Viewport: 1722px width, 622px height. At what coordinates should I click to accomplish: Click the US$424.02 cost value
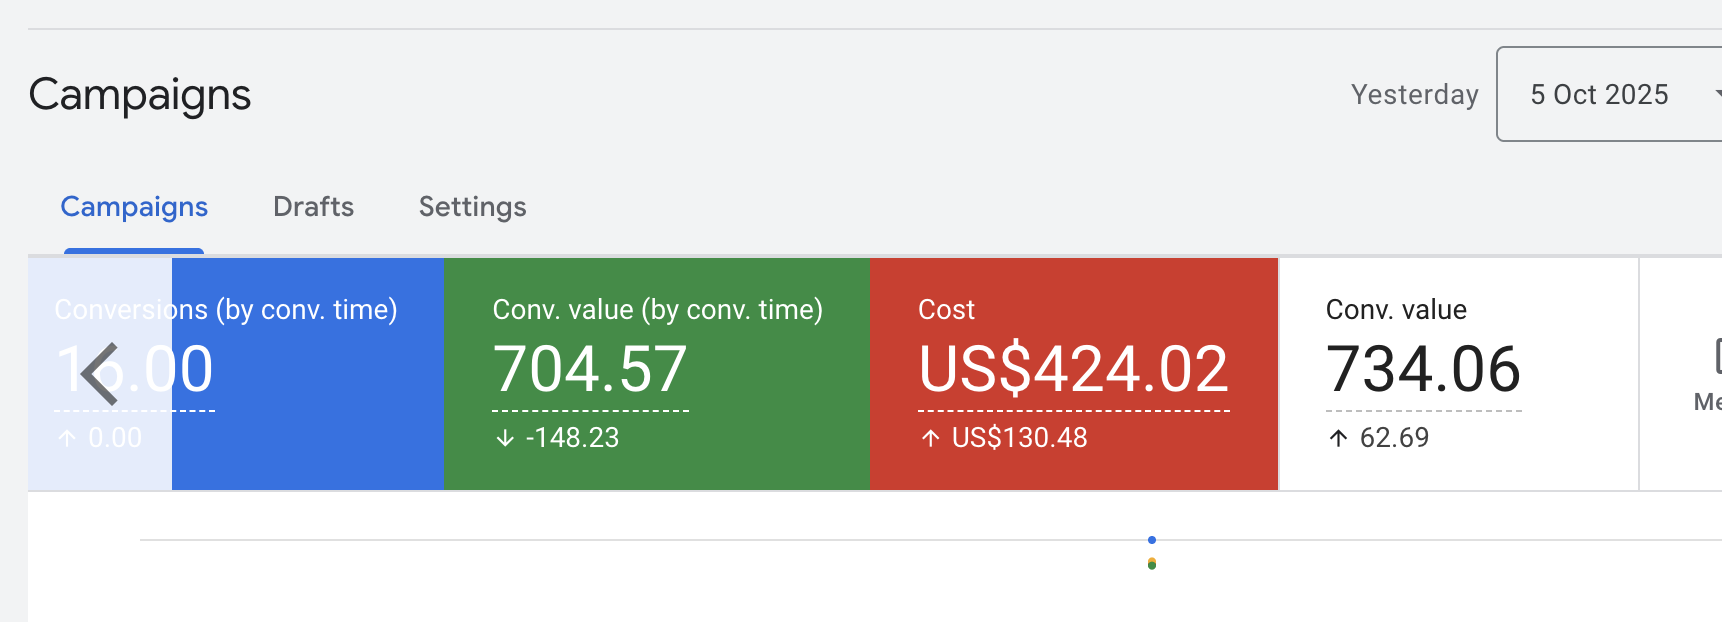1073,370
